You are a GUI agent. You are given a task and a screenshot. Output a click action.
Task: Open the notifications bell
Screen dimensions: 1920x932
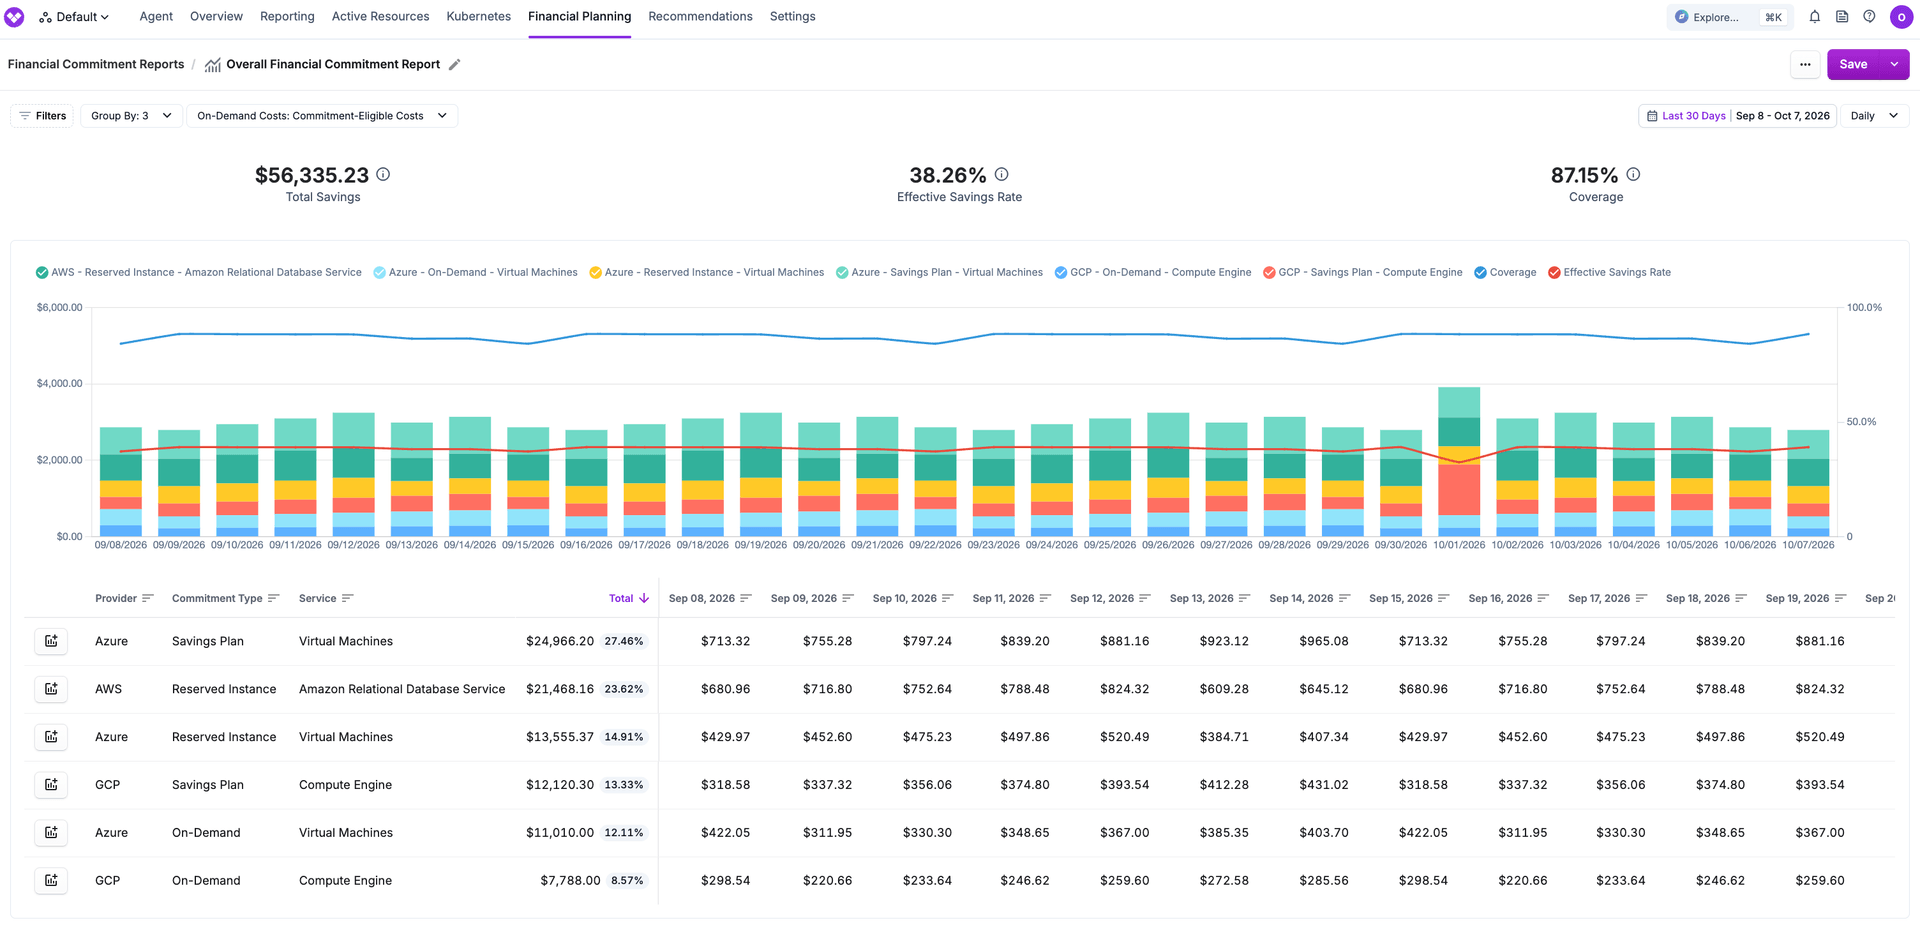pos(1815,17)
